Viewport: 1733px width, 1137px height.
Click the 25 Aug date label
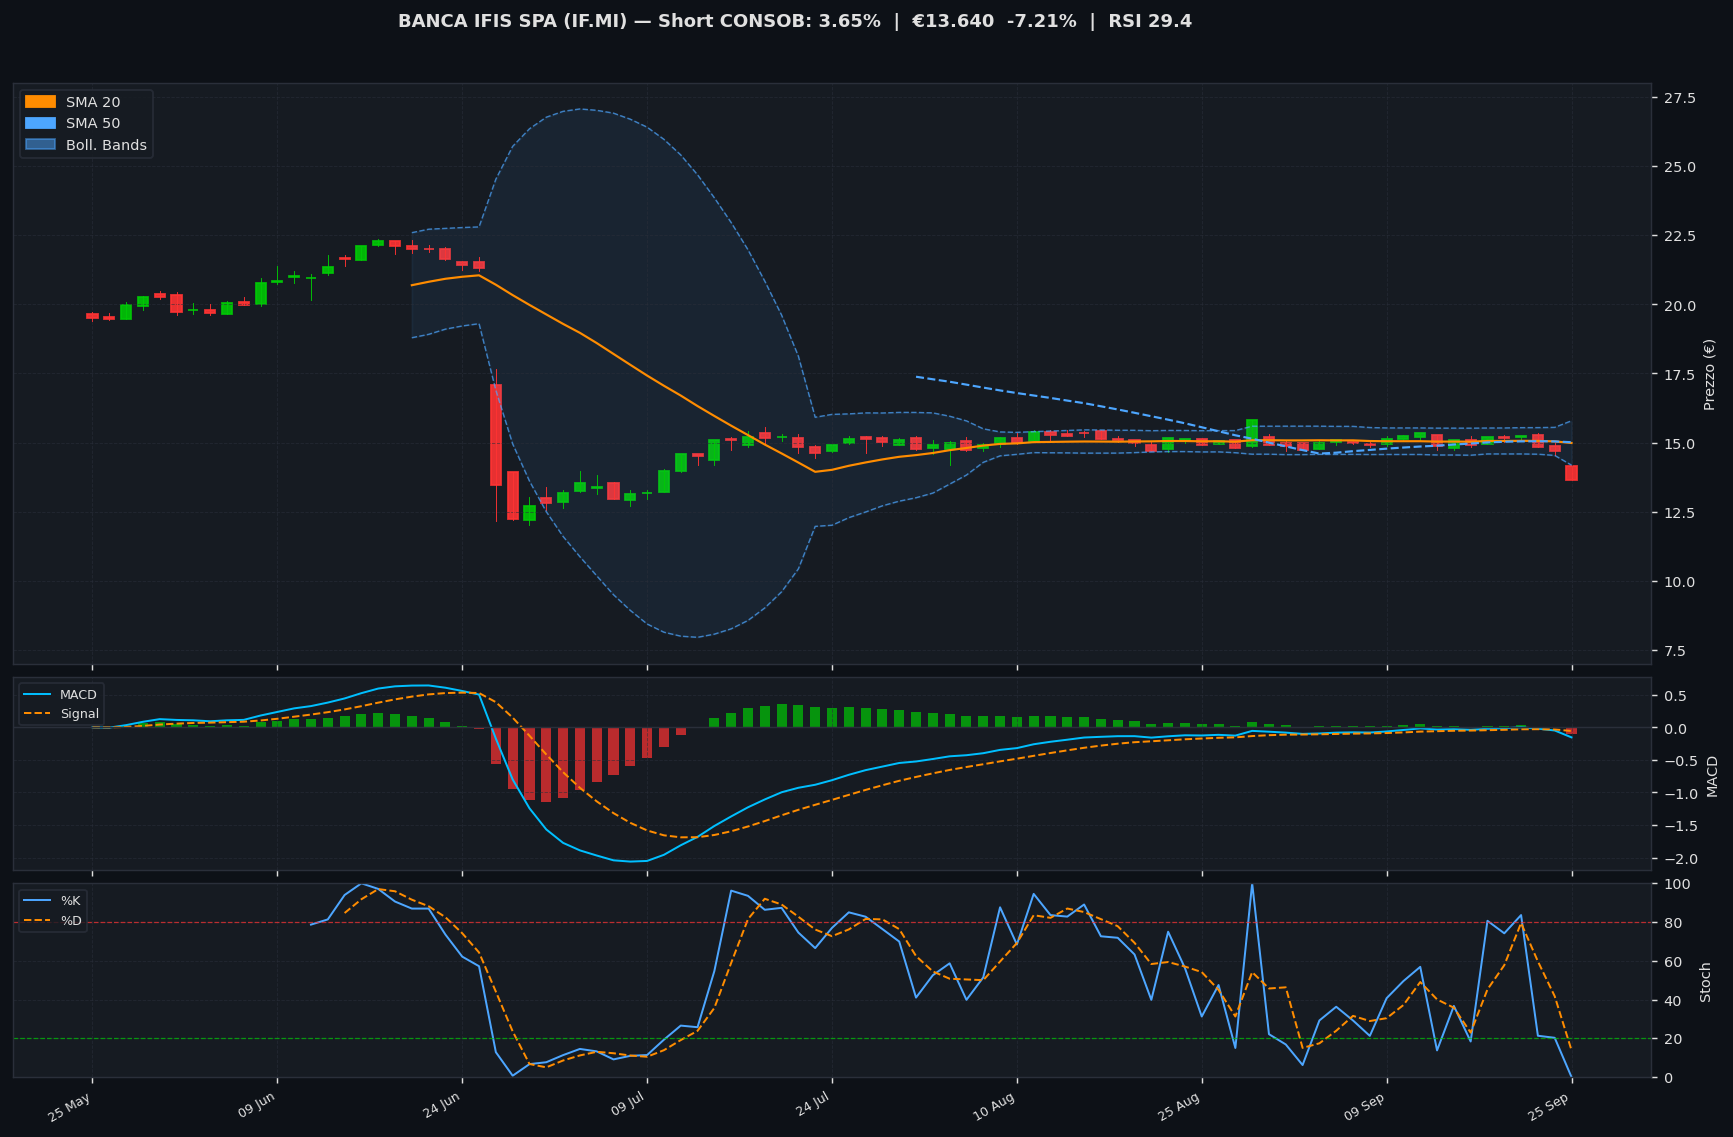coord(1178,1107)
